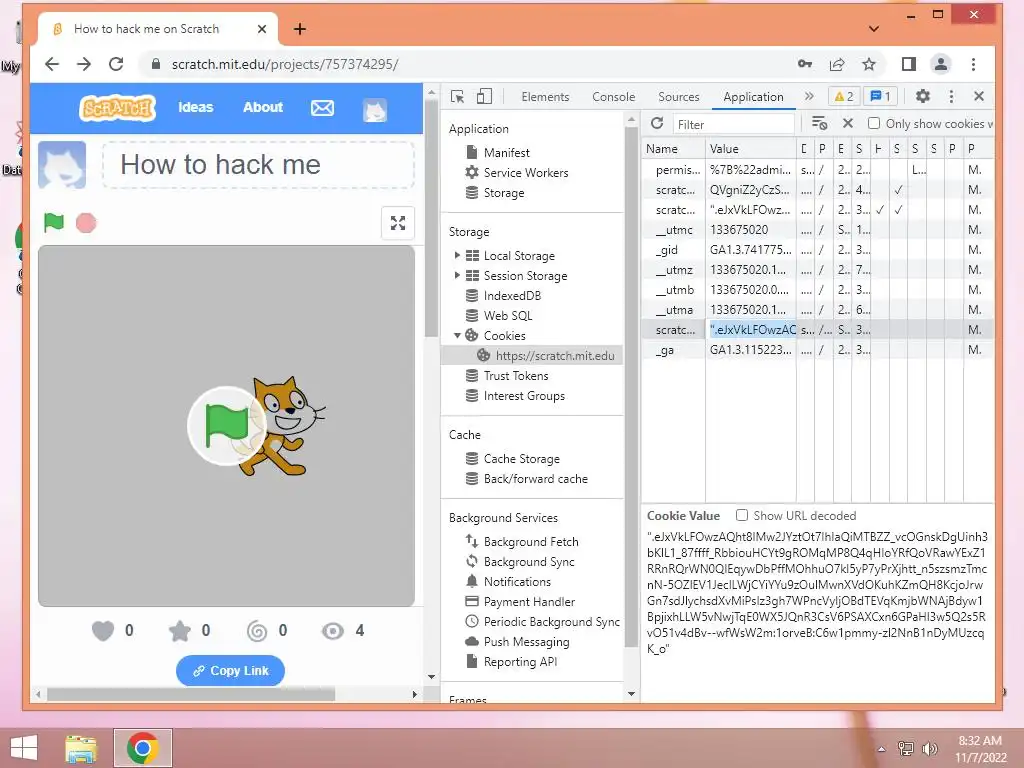1024x768 pixels.
Task: Click the share page icon
Action: coord(837,64)
